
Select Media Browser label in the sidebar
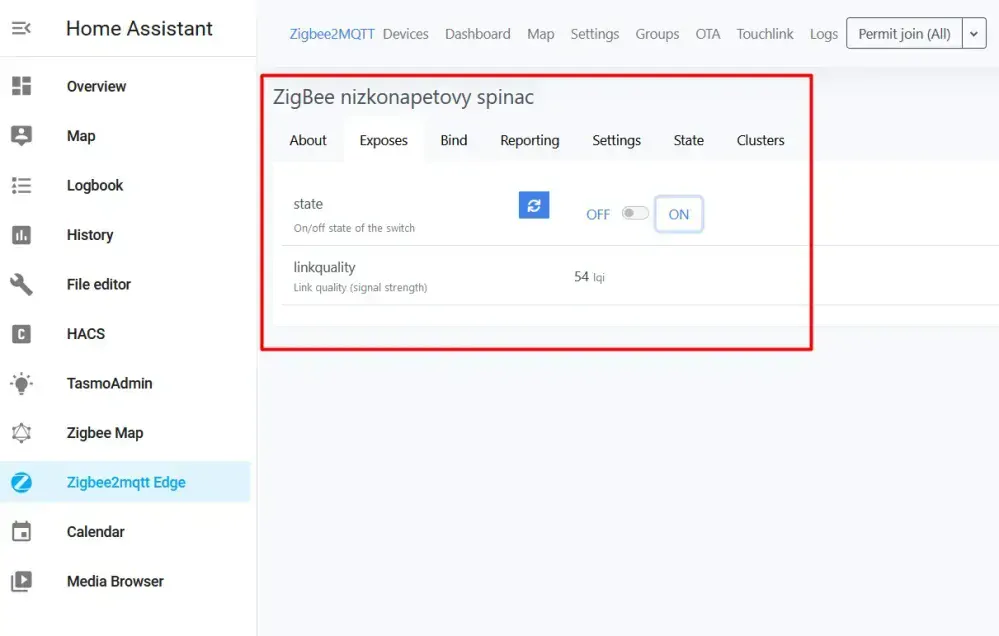115,581
